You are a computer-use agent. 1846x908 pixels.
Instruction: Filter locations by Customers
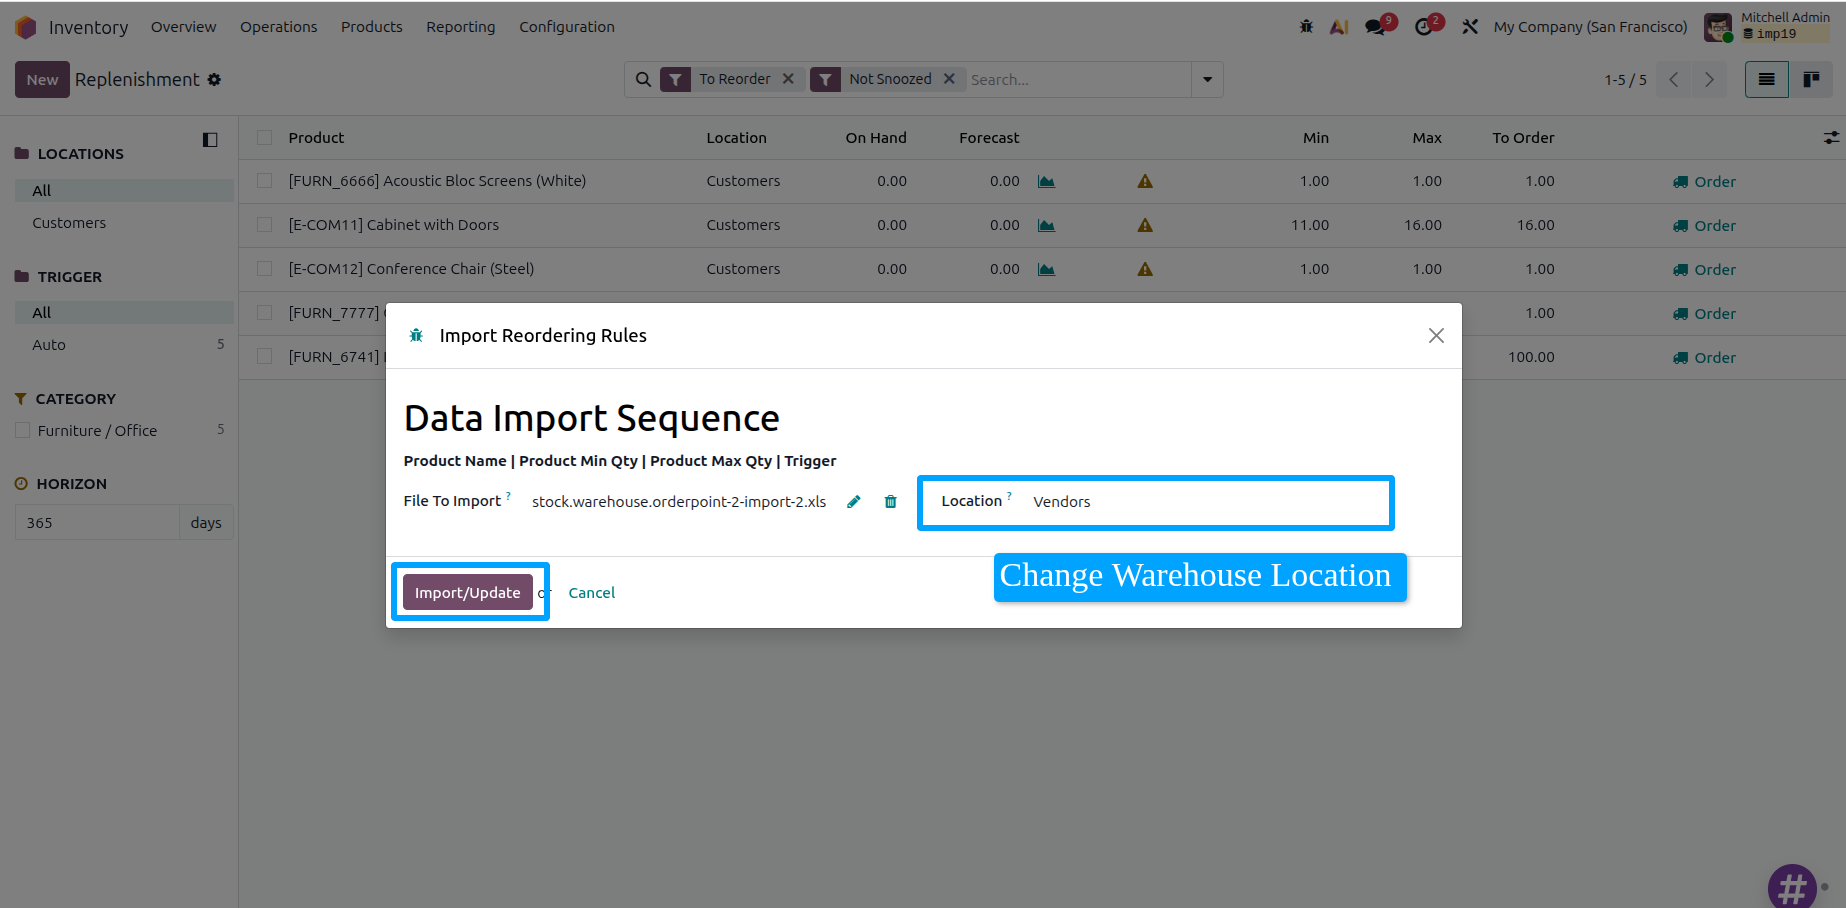click(69, 223)
